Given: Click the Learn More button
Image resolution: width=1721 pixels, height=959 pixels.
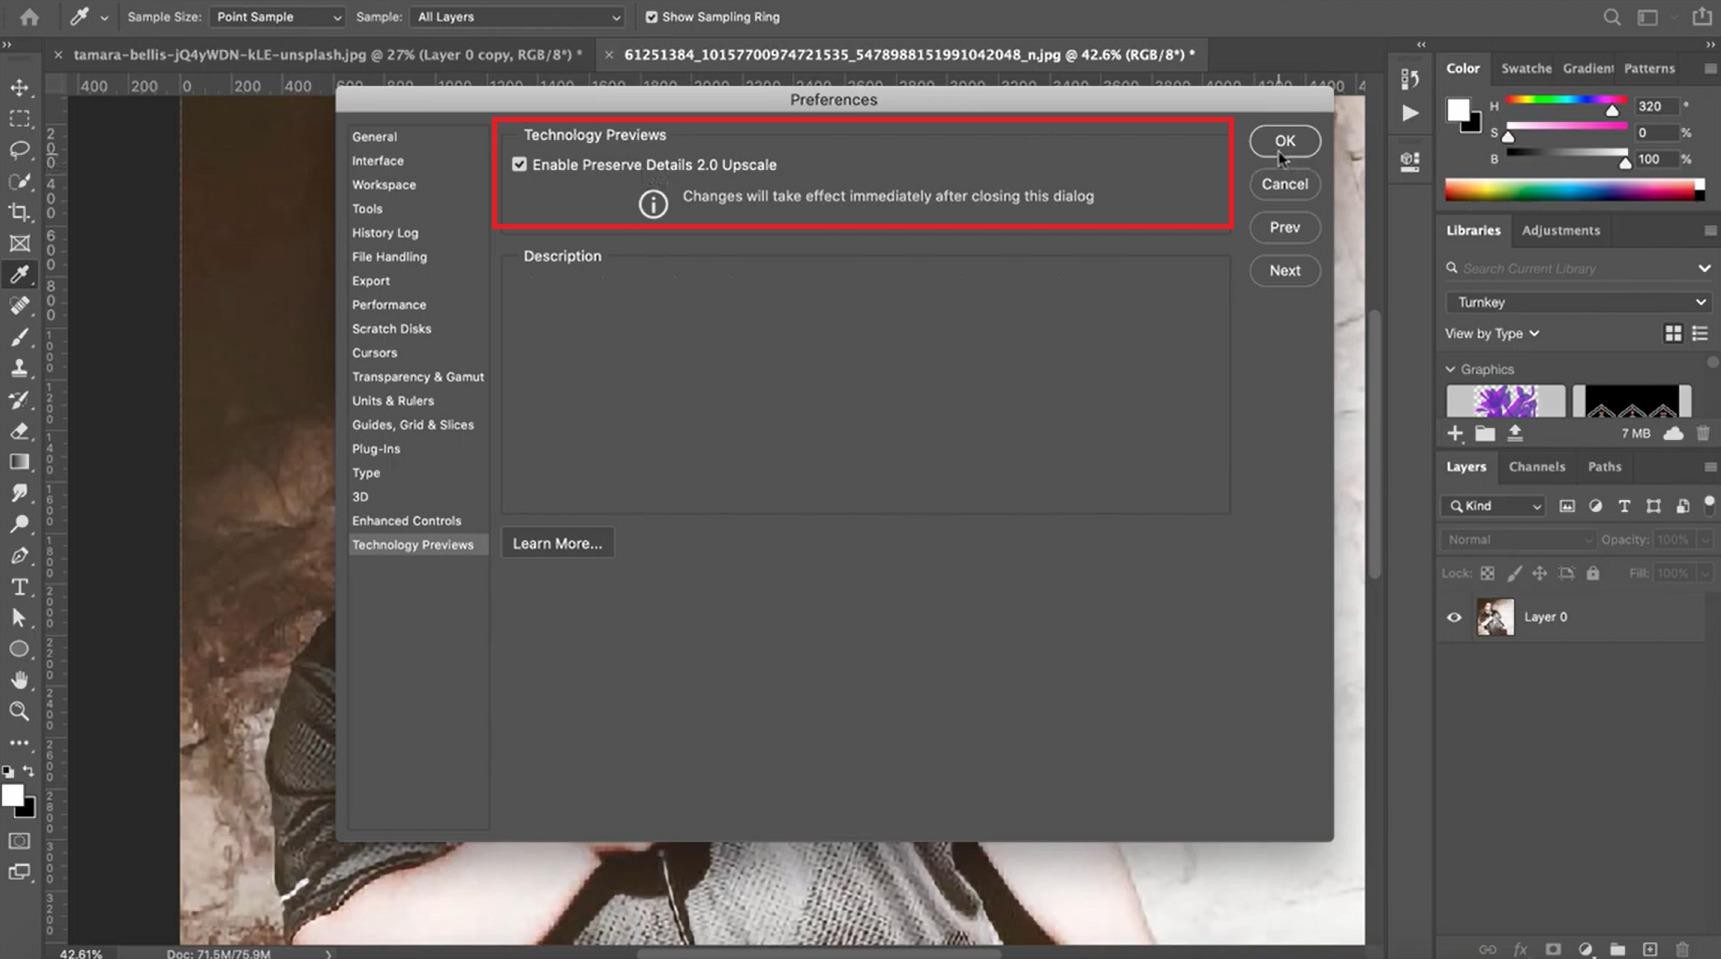Looking at the screenshot, I should (x=557, y=543).
